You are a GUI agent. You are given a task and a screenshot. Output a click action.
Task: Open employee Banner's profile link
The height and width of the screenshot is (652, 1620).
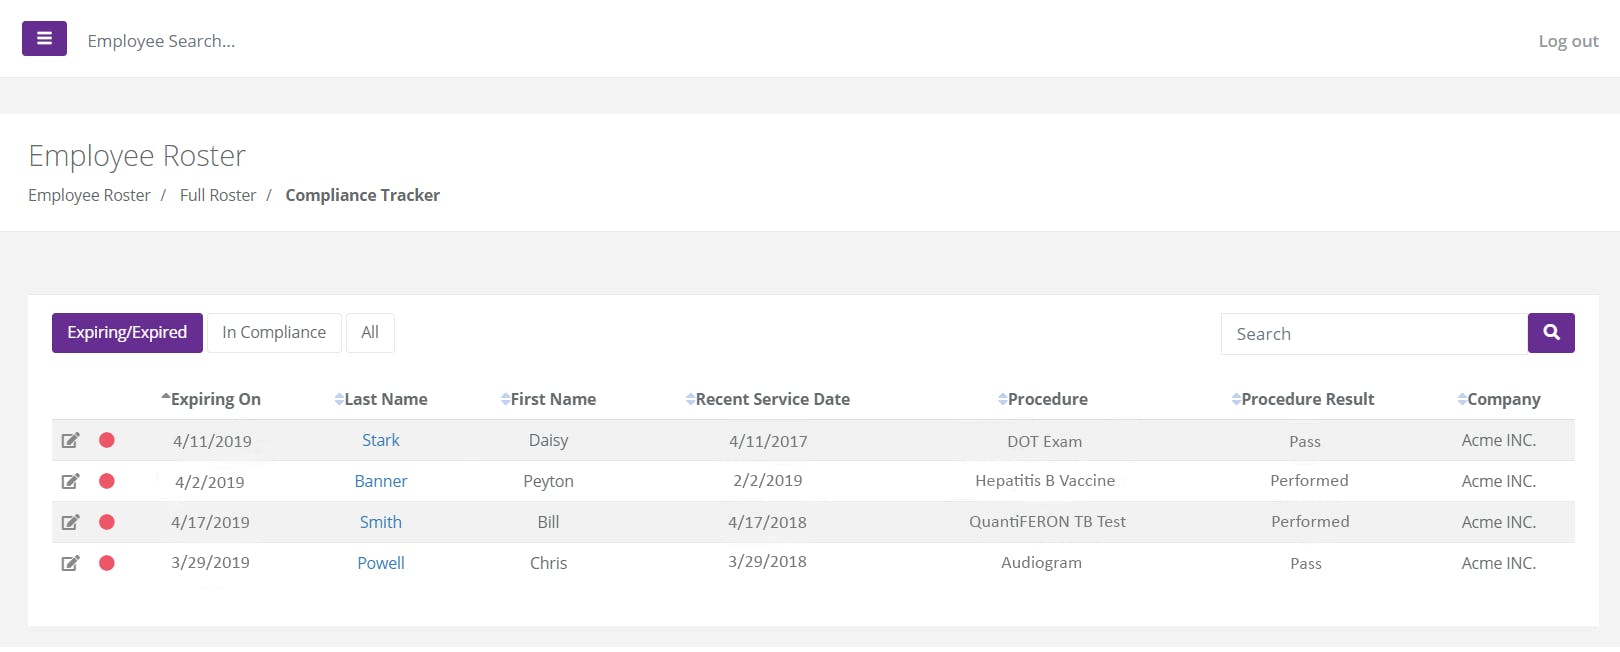pos(381,482)
